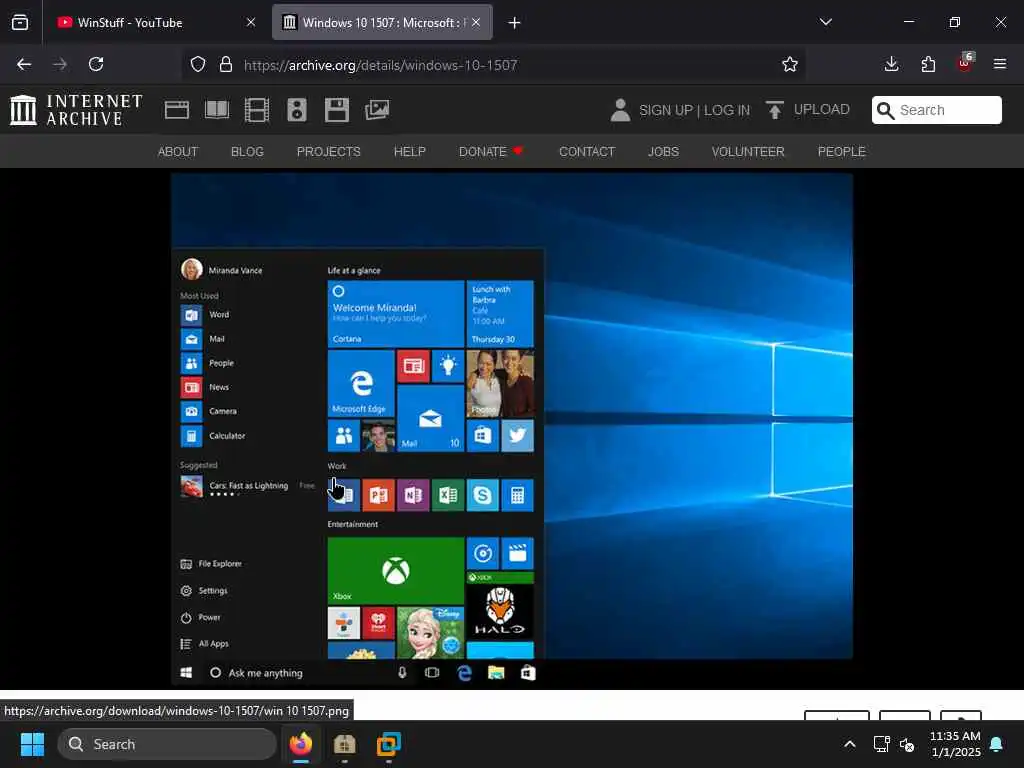Open the Web (Wayback) archive icon
The image size is (1024, 768).
point(177,110)
